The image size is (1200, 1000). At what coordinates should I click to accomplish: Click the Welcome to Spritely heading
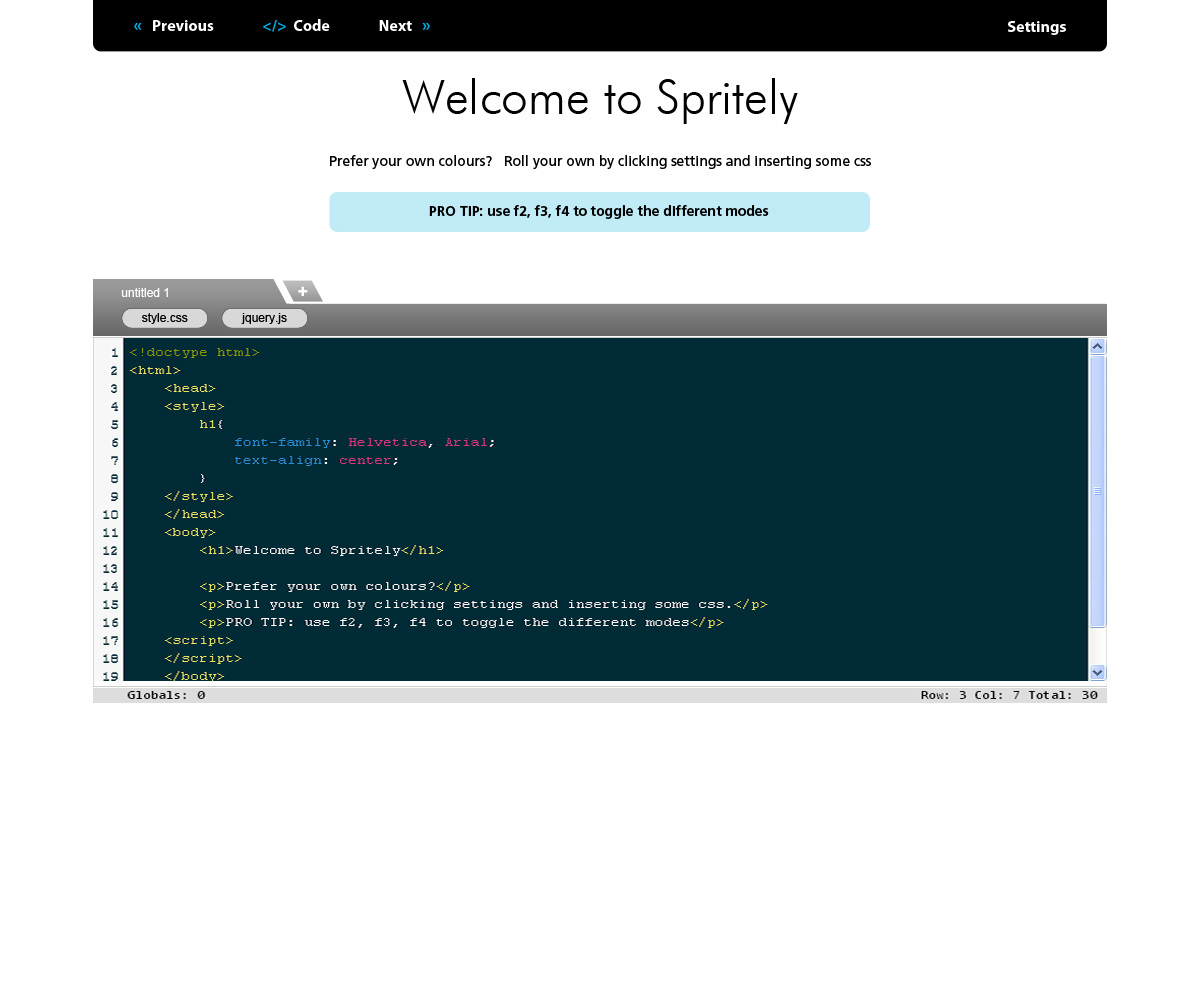[599, 99]
